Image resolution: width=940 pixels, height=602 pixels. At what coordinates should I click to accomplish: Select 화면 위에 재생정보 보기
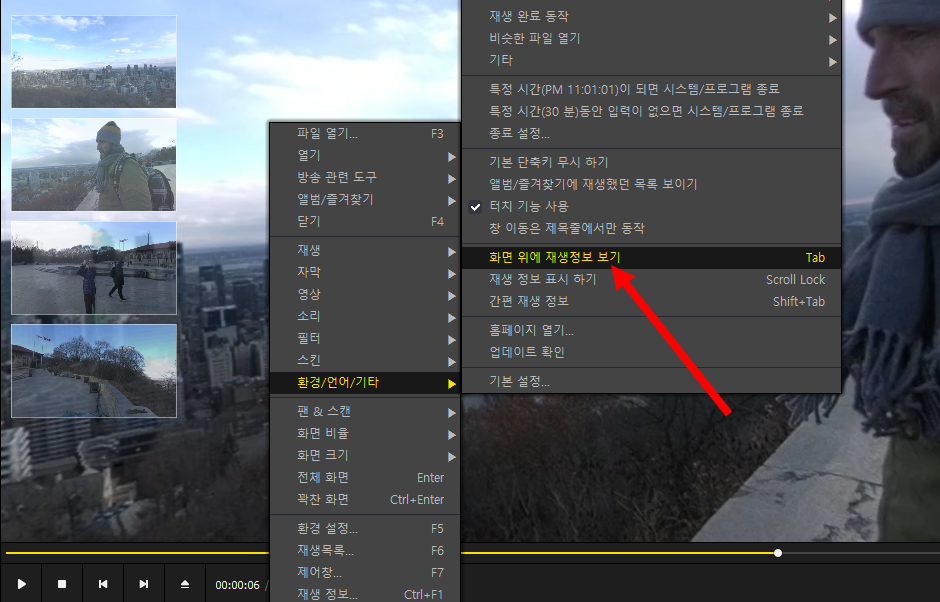point(652,258)
